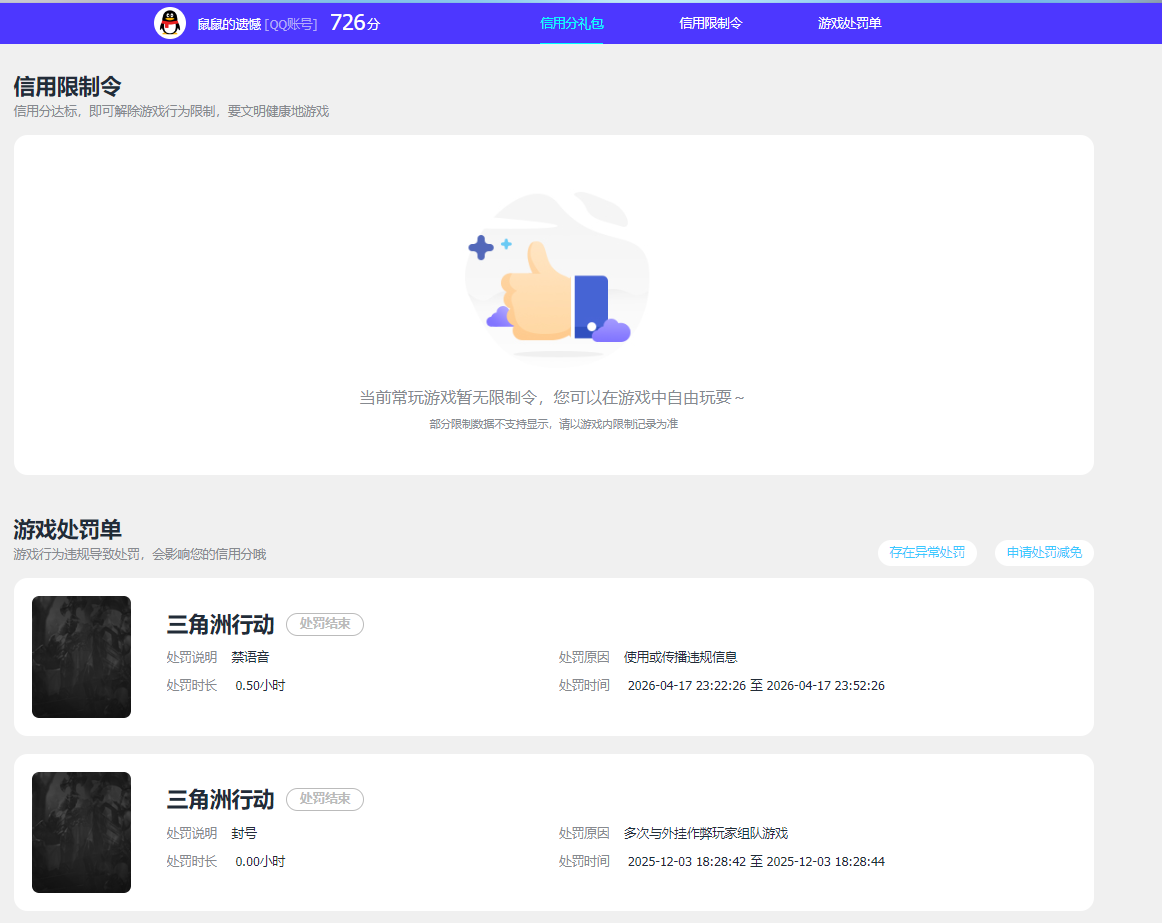Click the 封号 penalty description
The width and height of the screenshot is (1162, 923).
pyautogui.click(x=244, y=833)
